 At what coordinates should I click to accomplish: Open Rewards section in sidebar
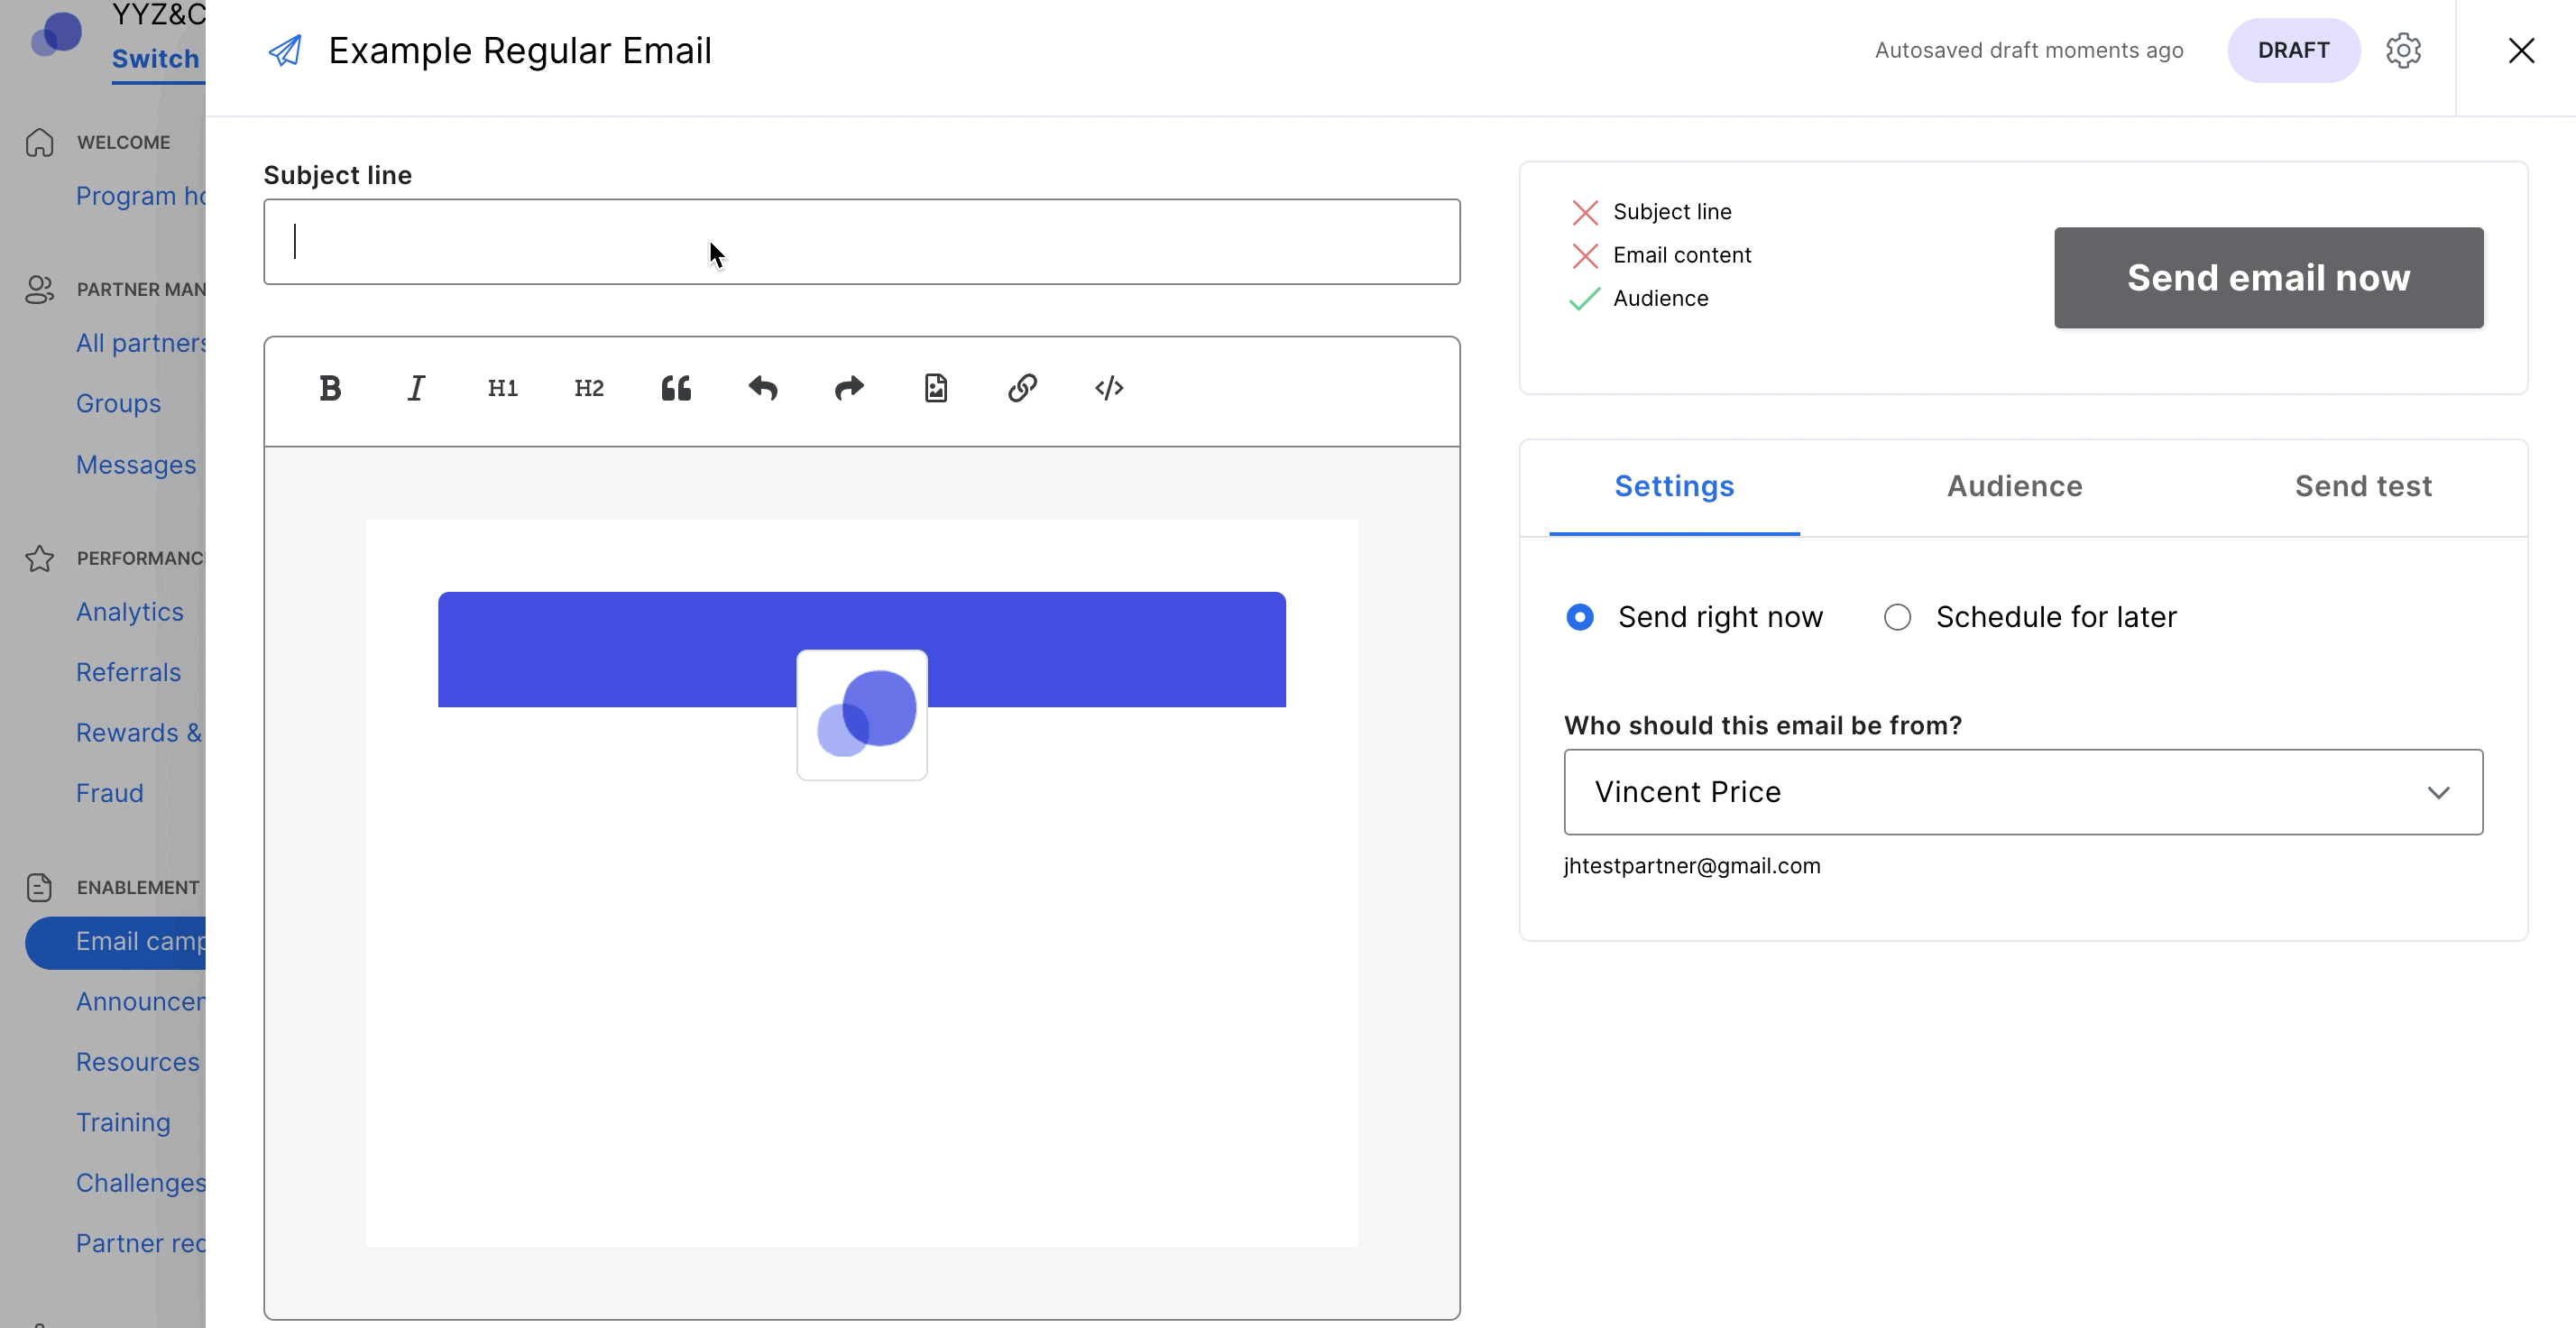[139, 733]
